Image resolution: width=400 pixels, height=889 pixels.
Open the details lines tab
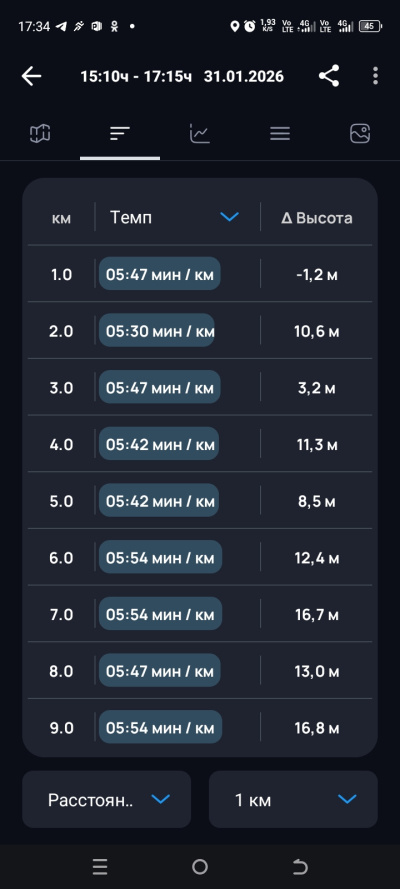280,134
